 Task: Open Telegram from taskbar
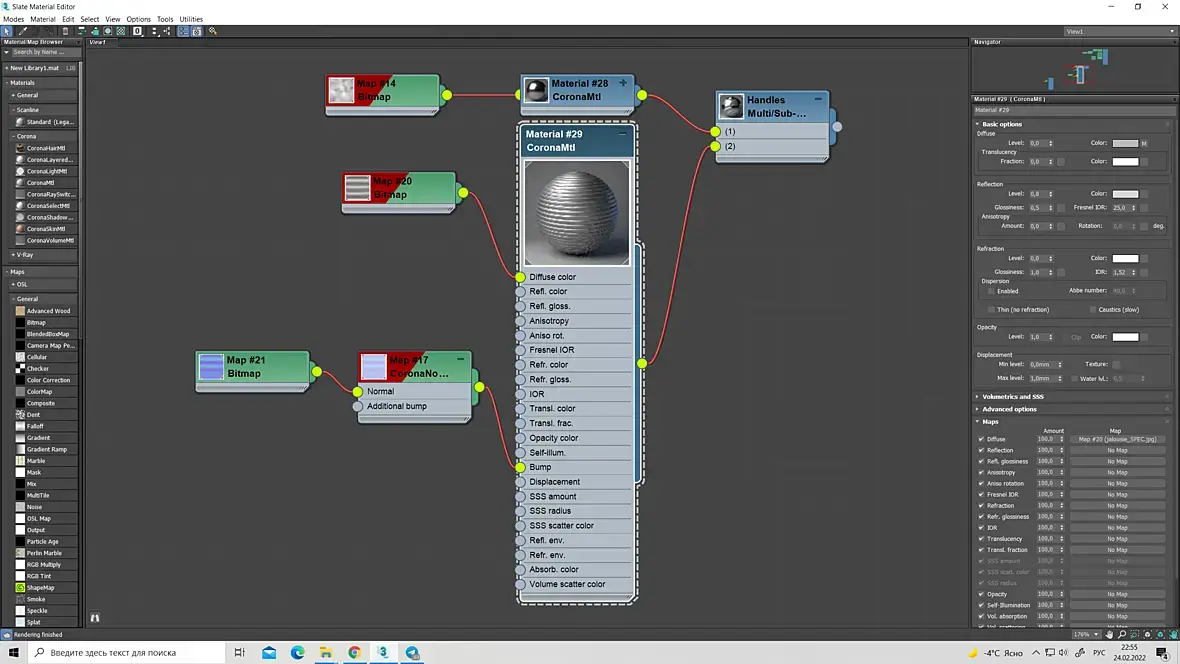[x=412, y=653]
